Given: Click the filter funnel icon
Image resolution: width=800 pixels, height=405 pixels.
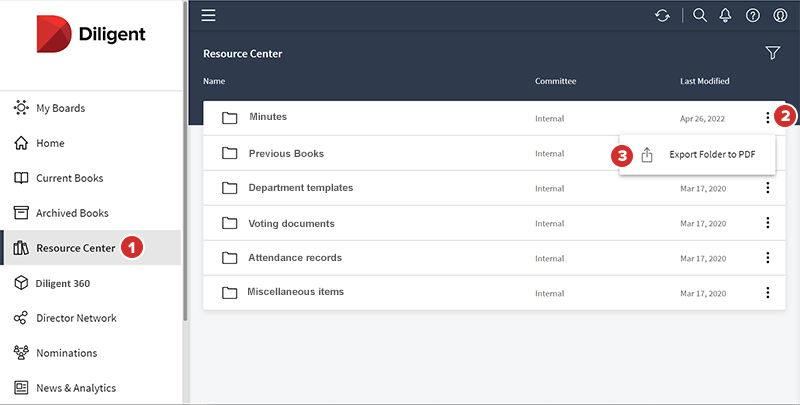Looking at the screenshot, I should point(772,53).
